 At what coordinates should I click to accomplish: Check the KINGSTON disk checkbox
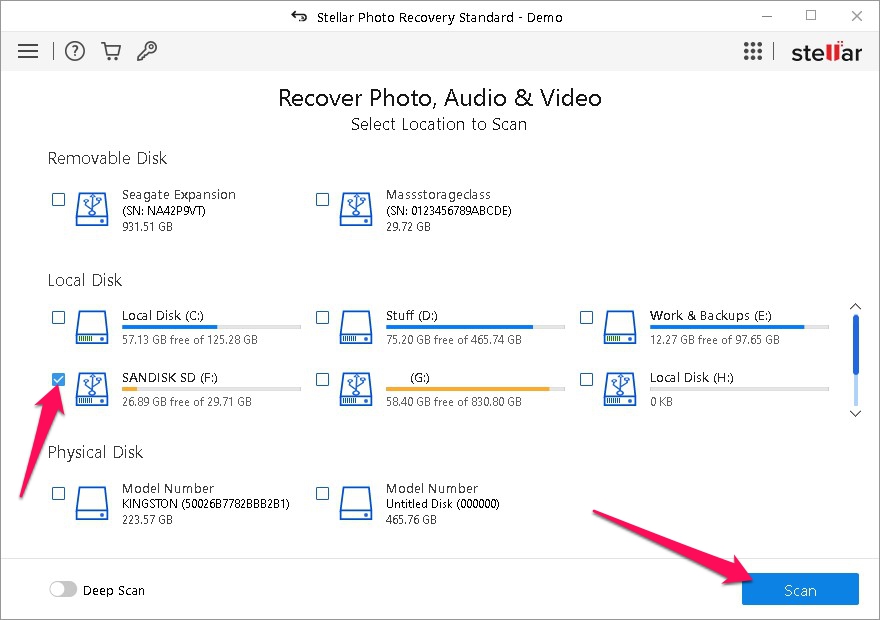pos(58,493)
